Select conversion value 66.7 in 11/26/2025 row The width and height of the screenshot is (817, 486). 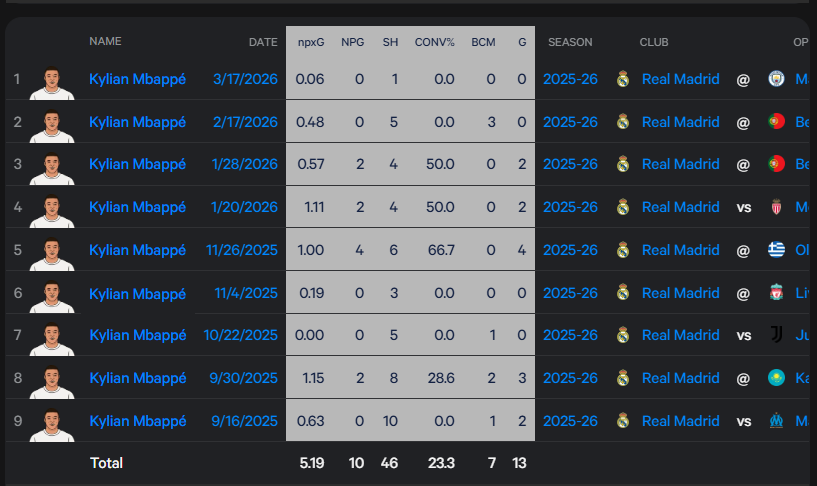coord(441,250)
